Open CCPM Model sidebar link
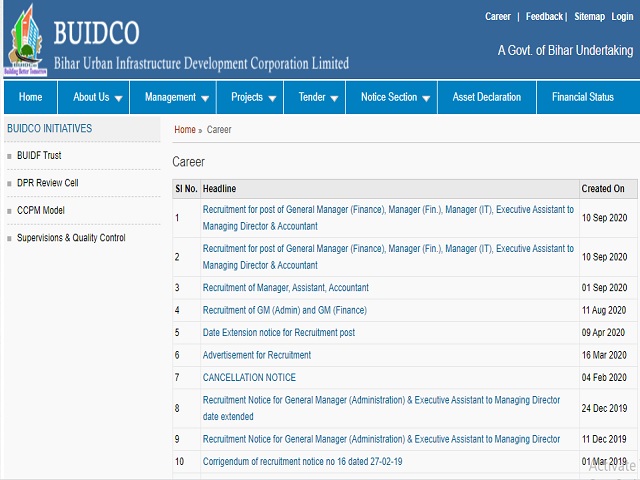This screenshot has width=640, height=480. pyautogui.click(x=41, y=210)
